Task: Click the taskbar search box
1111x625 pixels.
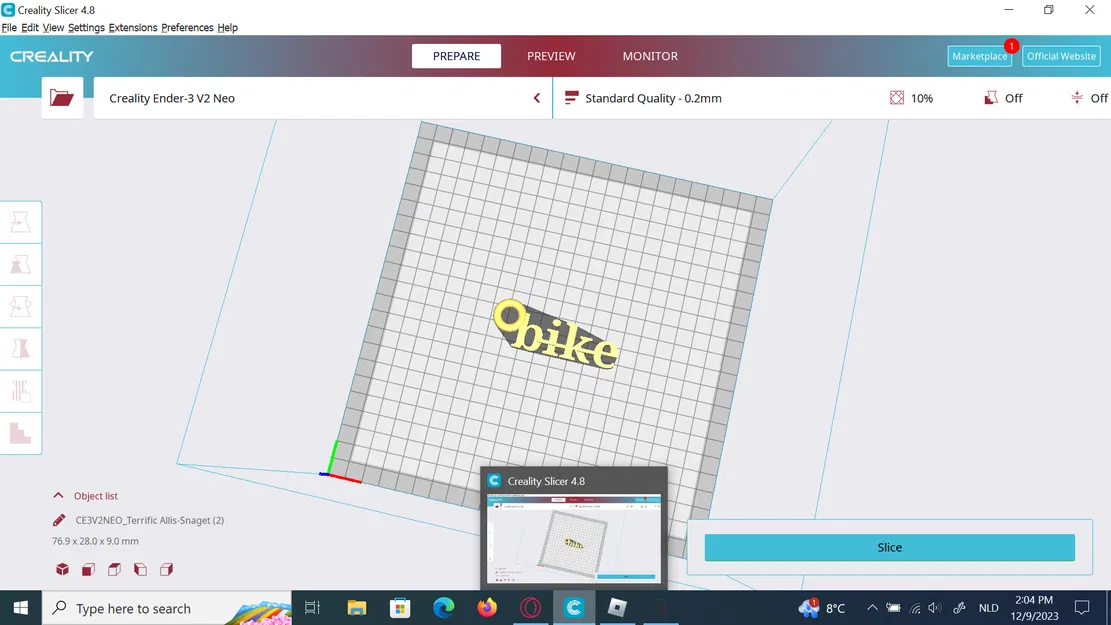Action: (167, 608)
